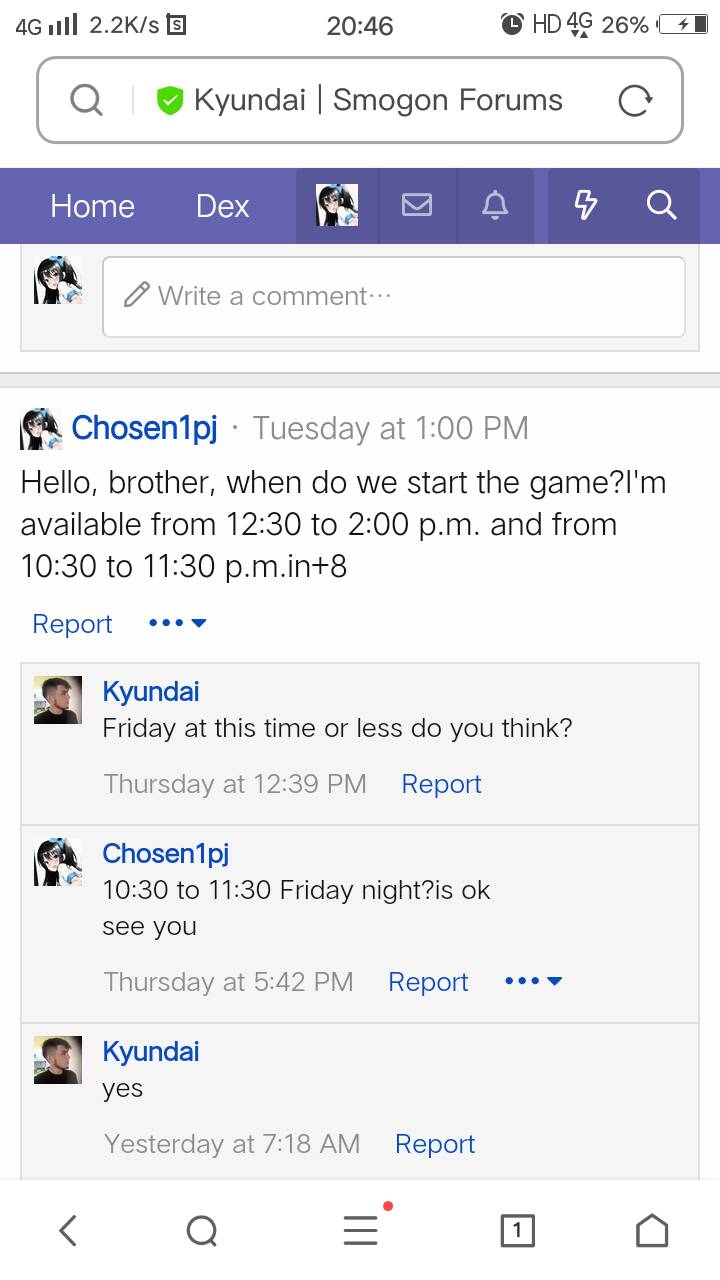Tap Kyundai's avatar next to the 'yes' reply
This screenshot has height=1280, width=720.
(x=58, y=1060)
